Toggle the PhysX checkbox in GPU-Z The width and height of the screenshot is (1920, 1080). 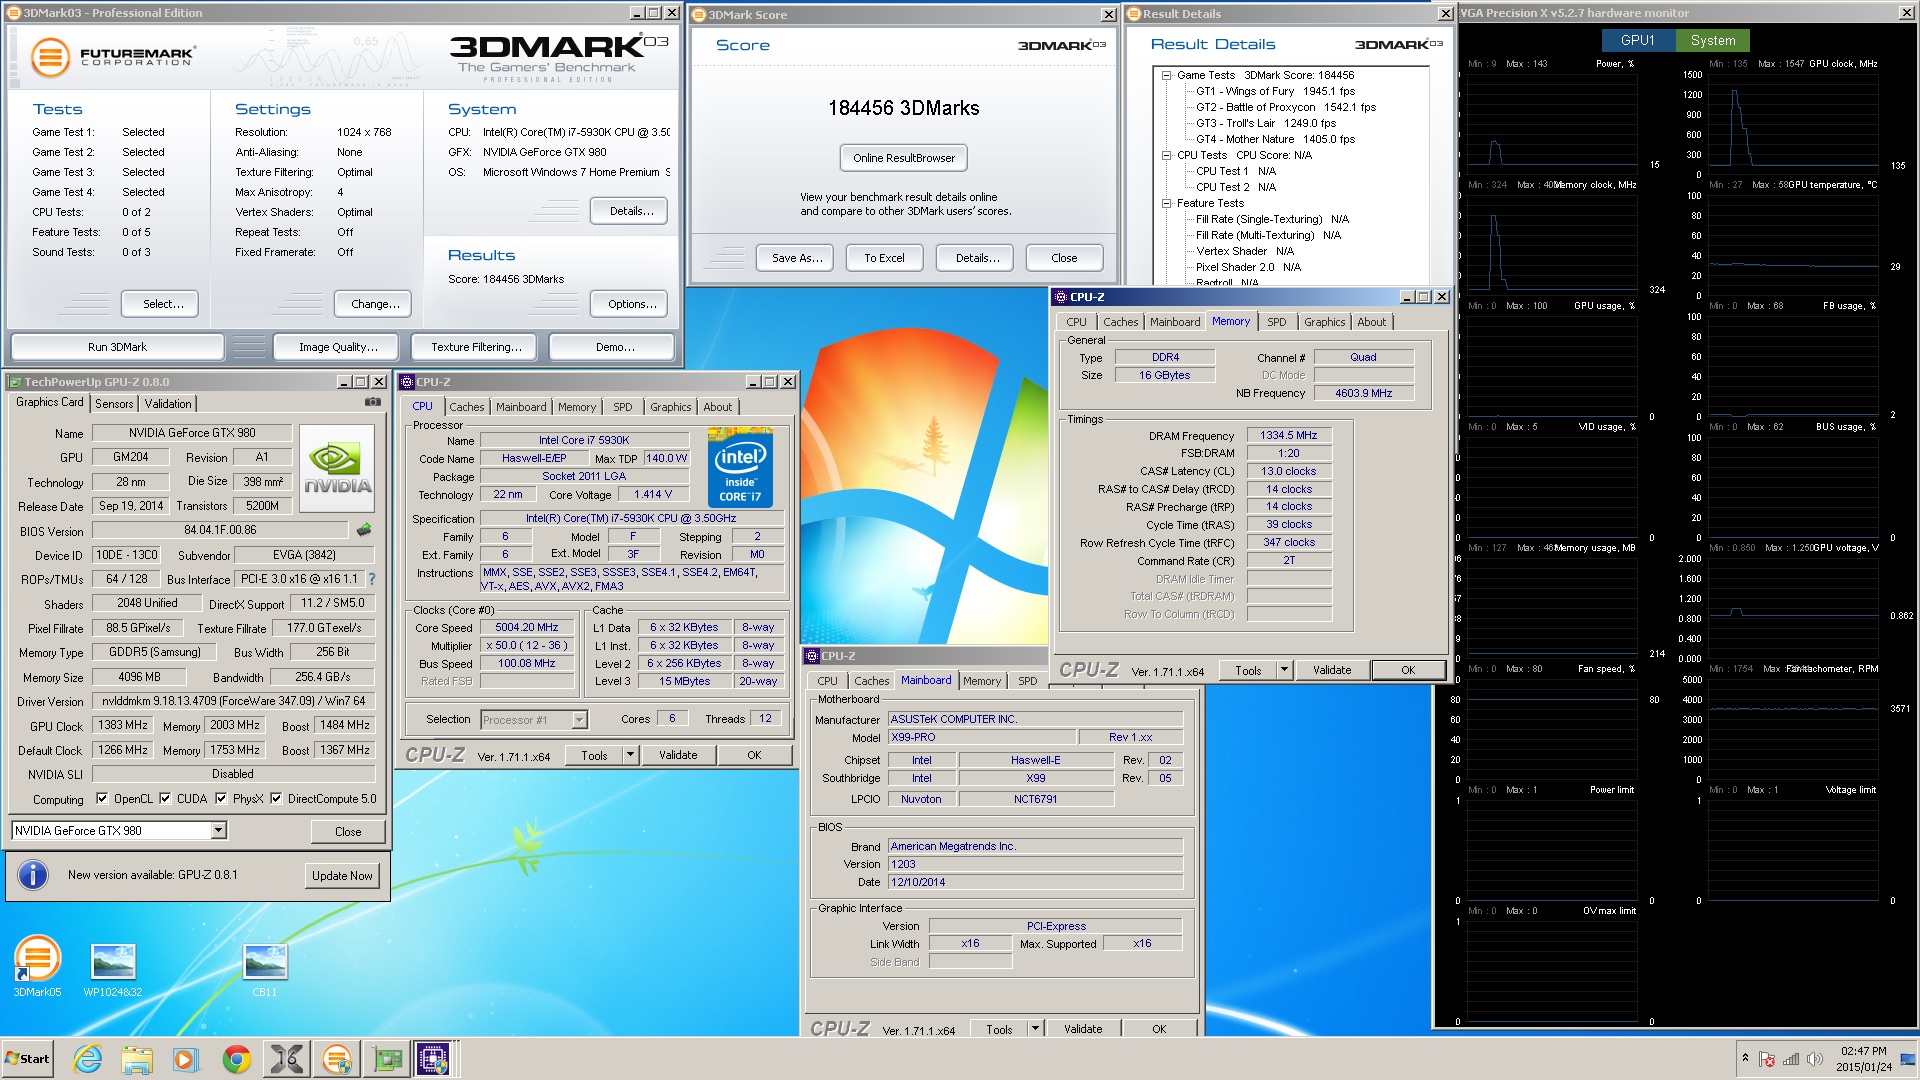pos(221,799)
